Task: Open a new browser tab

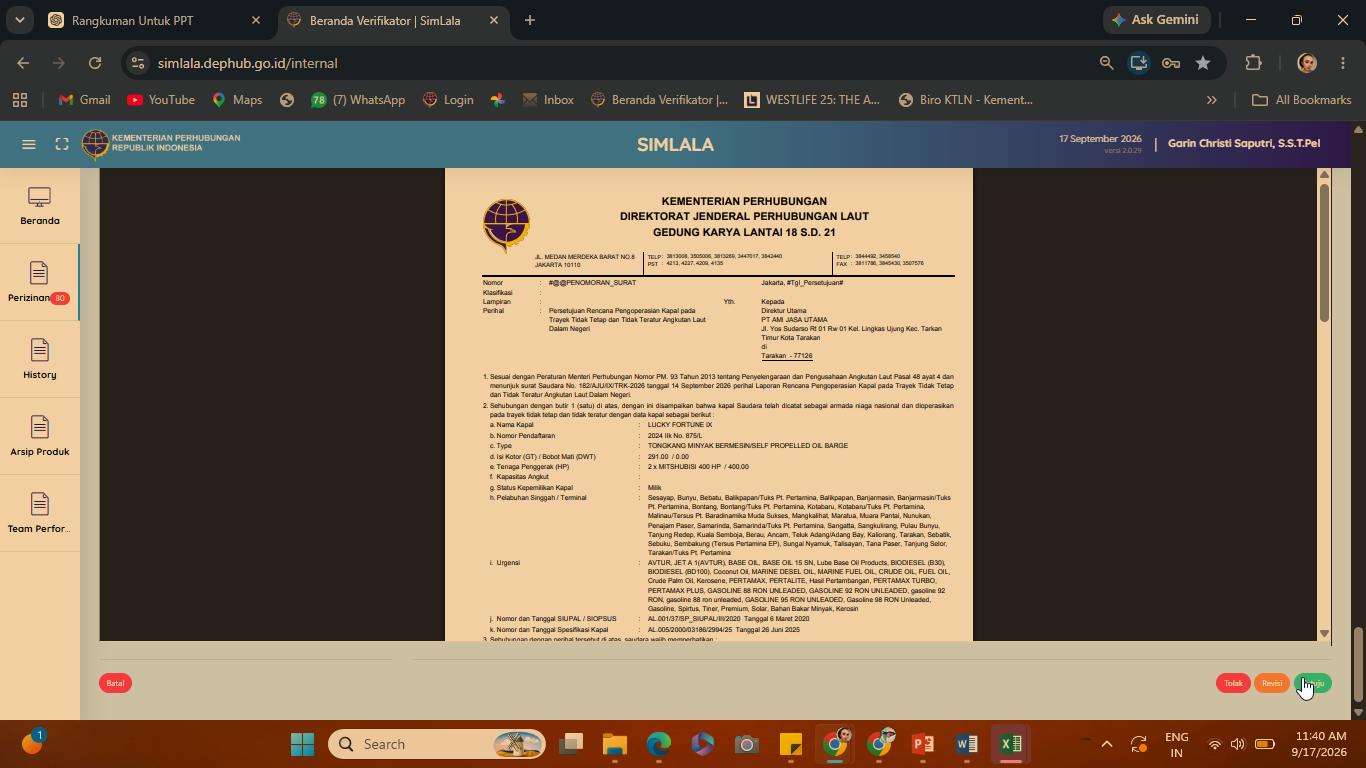Action: click(530, 20)
